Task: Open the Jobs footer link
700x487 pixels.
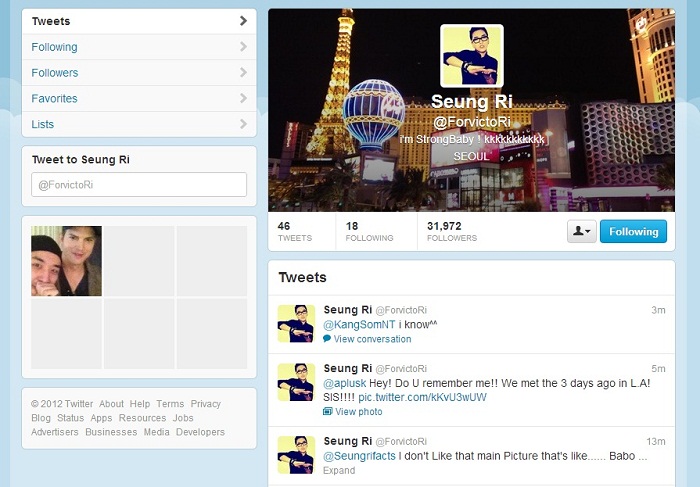Action: pos(183,418)
